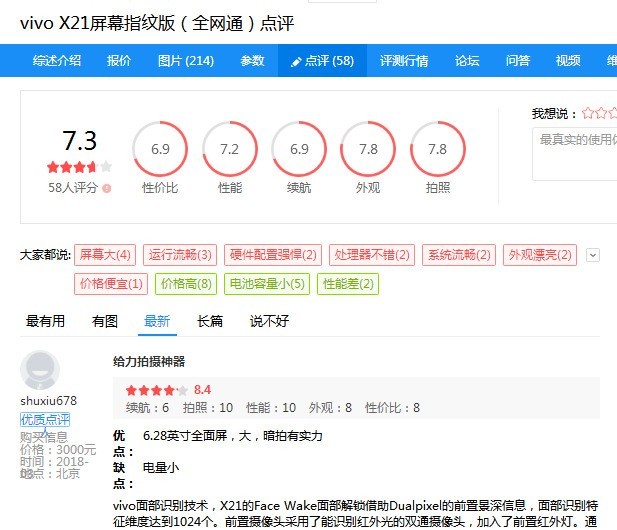
Task: Click the 优质点评 badge
Action: (45, 419)
